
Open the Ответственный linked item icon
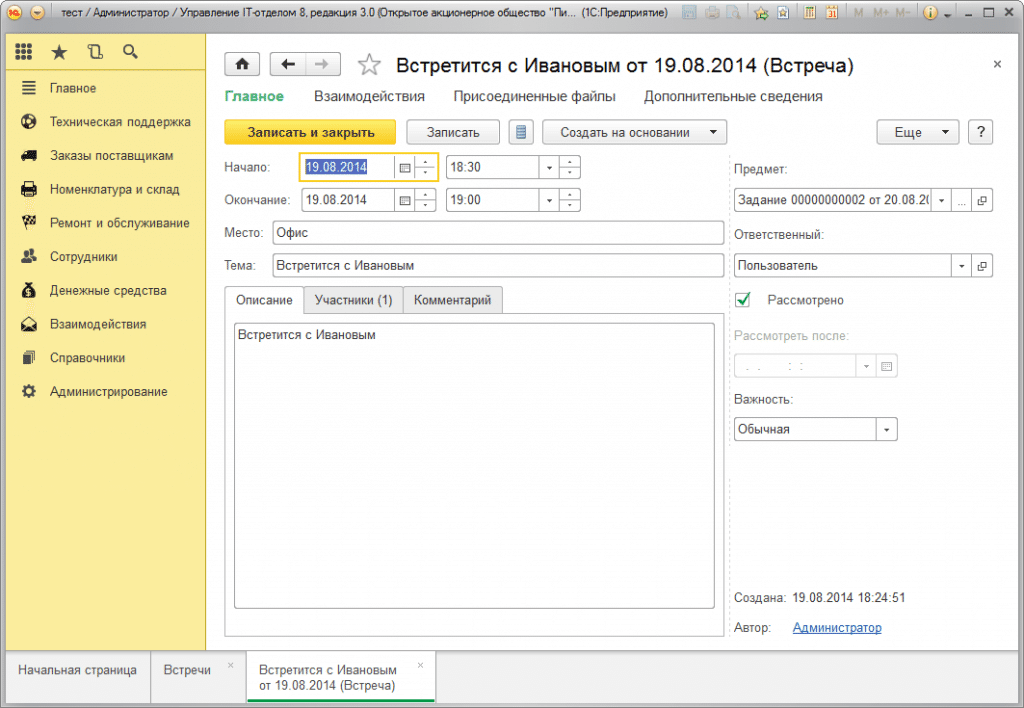(982, 265)
